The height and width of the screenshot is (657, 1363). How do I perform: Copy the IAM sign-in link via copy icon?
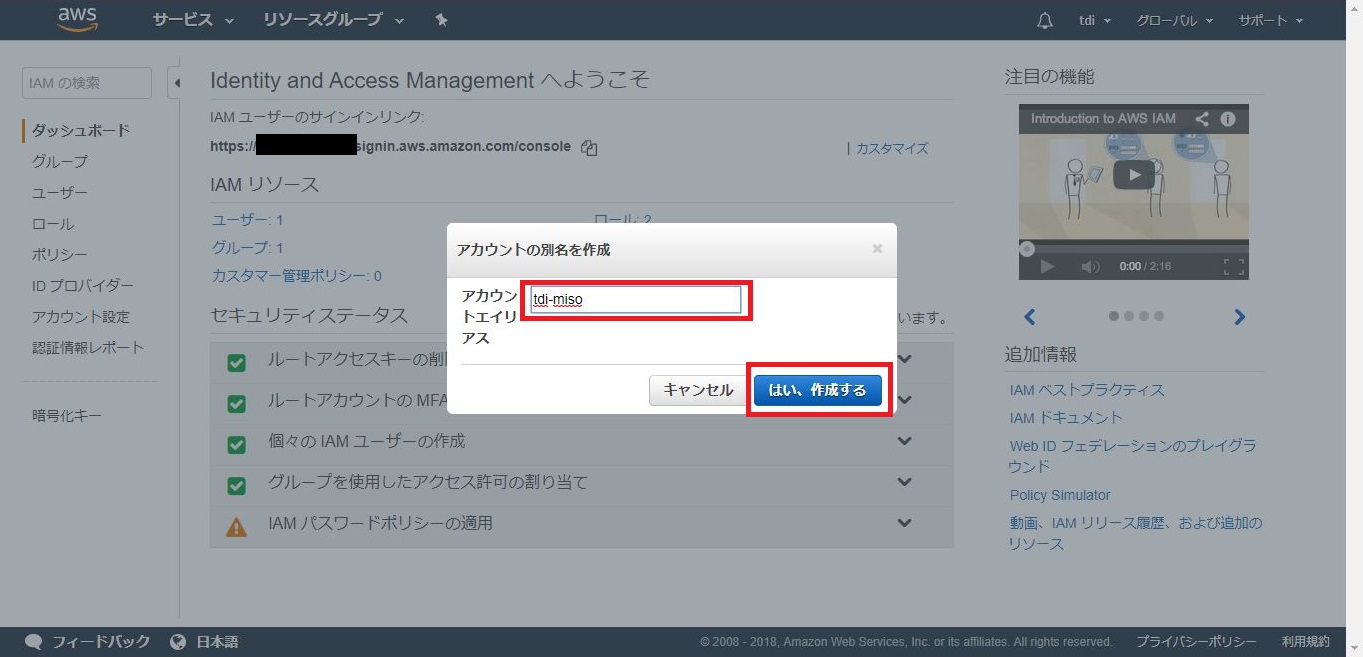point(589,148)
